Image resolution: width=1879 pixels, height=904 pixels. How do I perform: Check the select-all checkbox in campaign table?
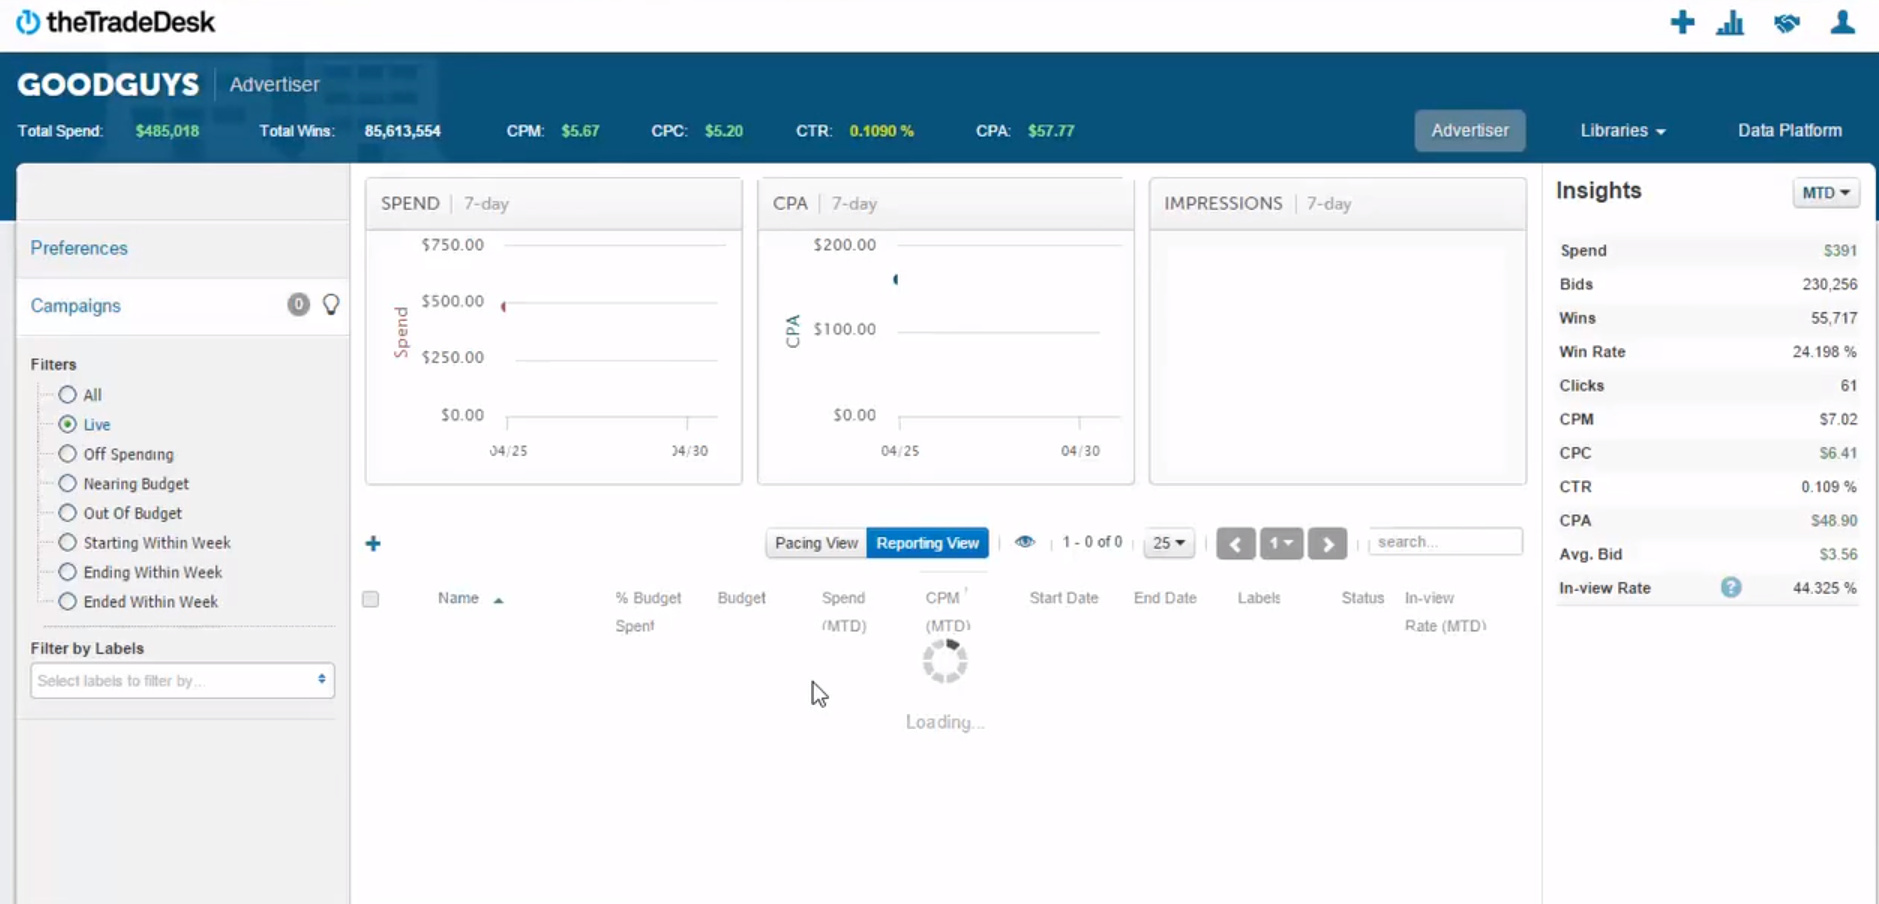(x=370, y=598)
